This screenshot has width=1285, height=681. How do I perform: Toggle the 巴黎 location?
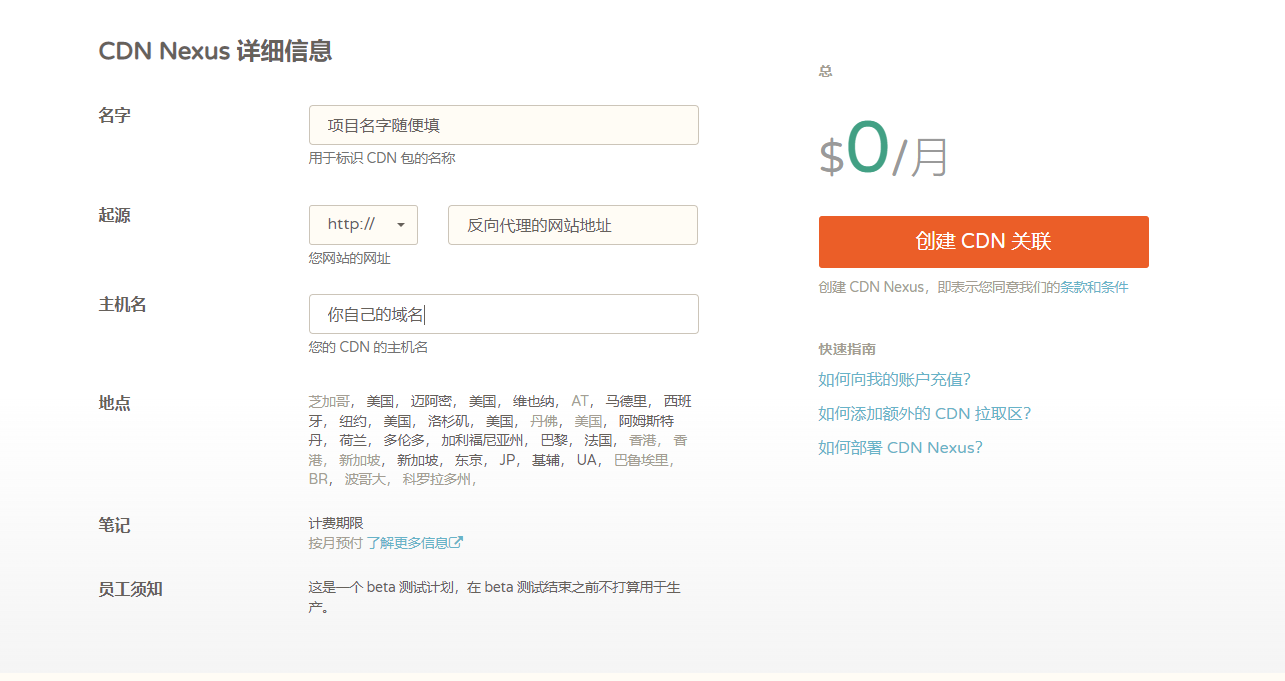pos(554,440)
